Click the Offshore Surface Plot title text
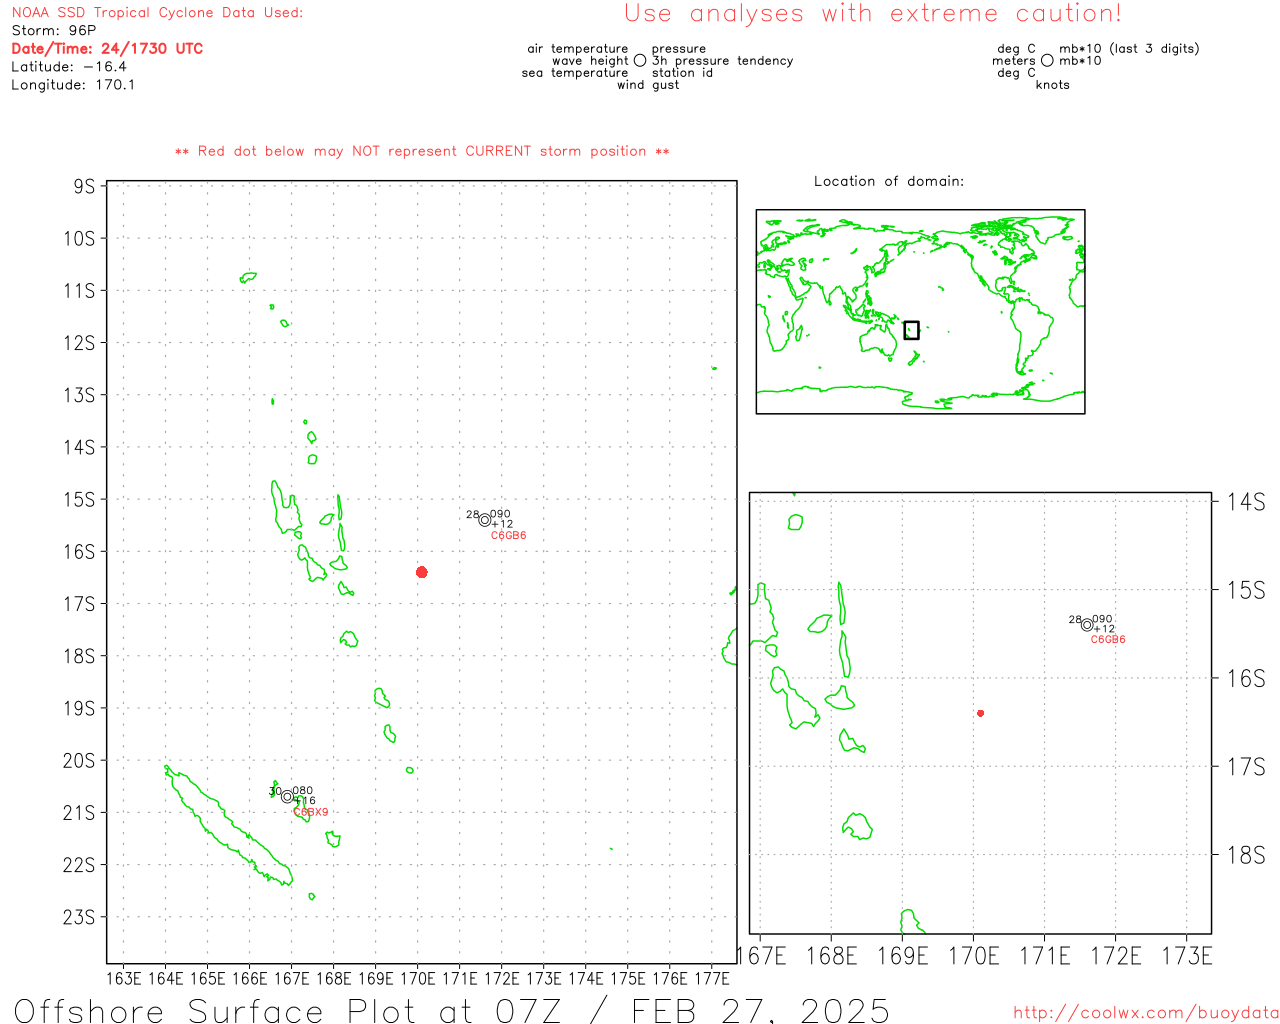The image size is (1280, 1024). 452,1010
